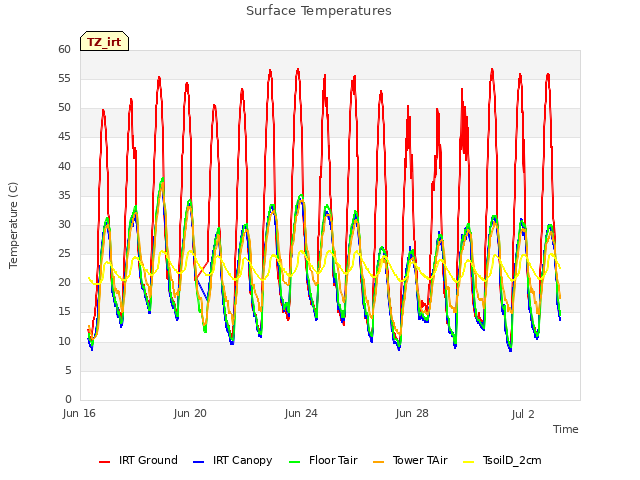Viewport: 640px width, 480px height.
Task: Click the 45 y-axis tick label
Action: coord(64,137)
